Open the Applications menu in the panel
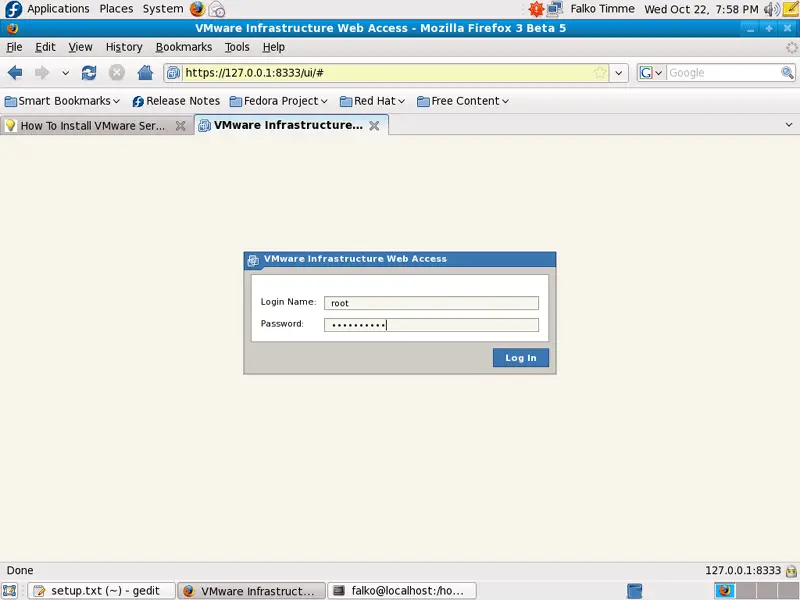Viewport: 800px width, 600px height. point(58,9)
